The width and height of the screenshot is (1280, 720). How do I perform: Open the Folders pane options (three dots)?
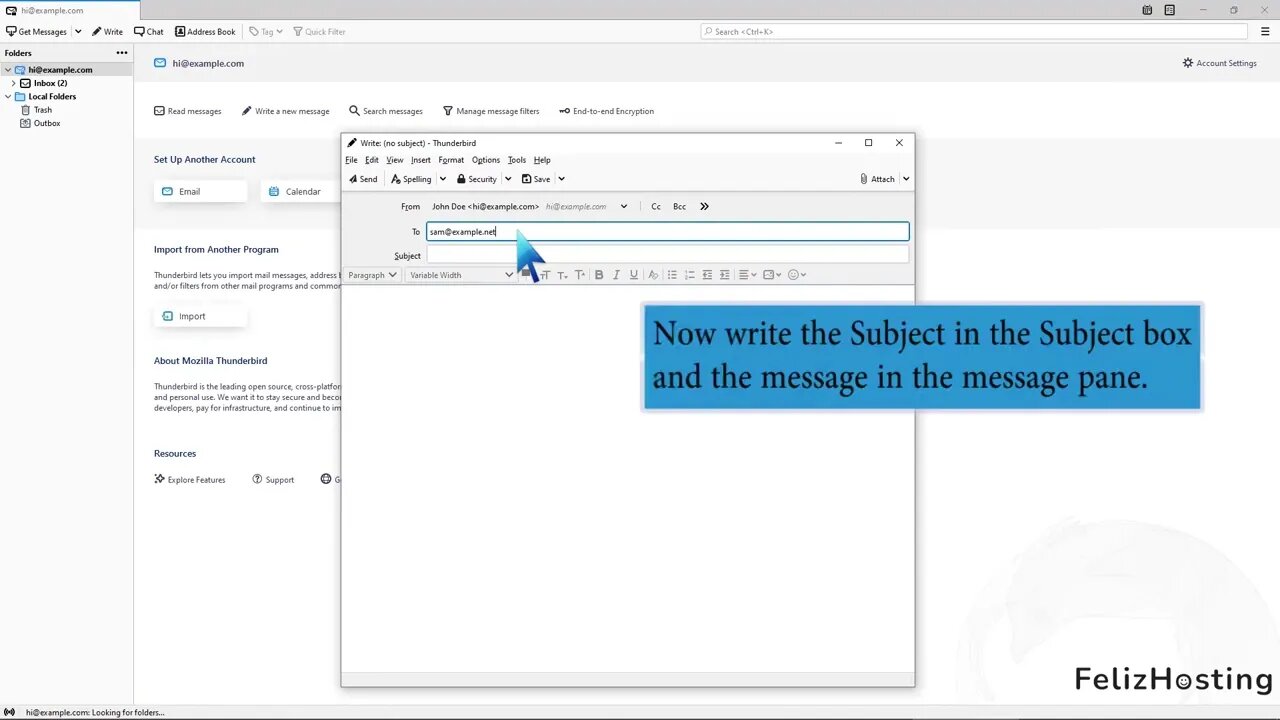pyautogui.click(x=122, y=53)
